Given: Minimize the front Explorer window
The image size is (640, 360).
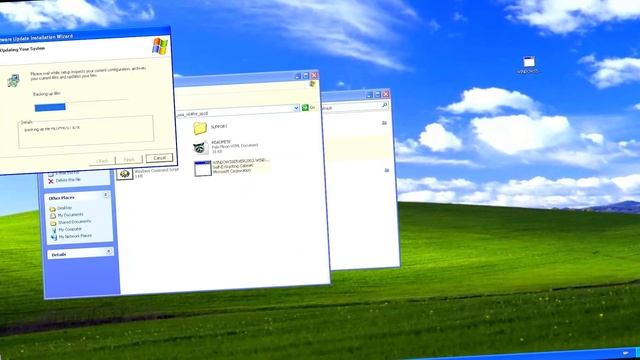Looking at the screenshot, I should pyautogui.click(x=298, y=76).
